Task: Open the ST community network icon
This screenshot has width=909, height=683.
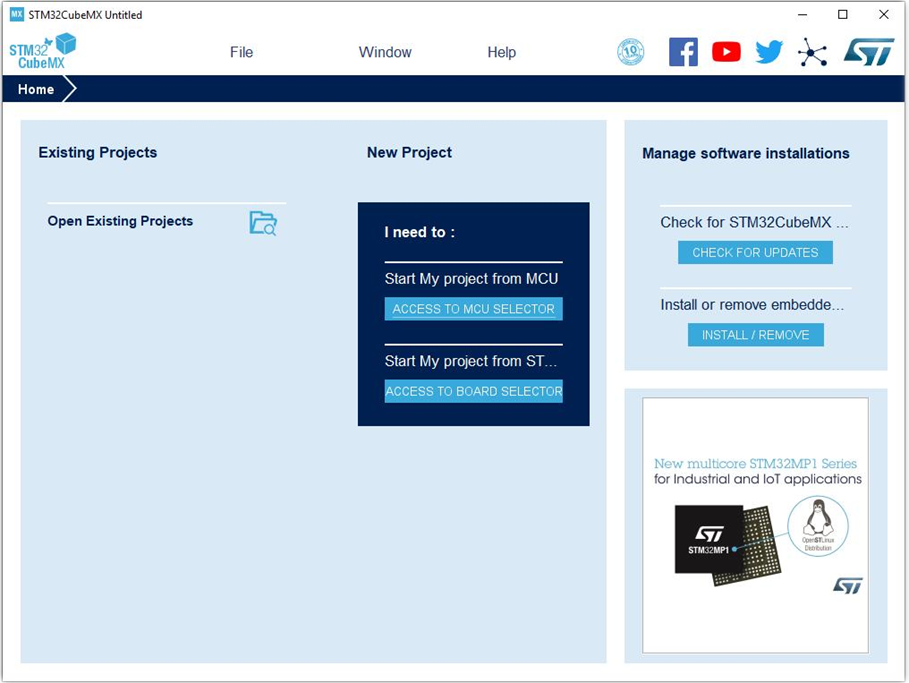Action: (x=812, y=53)
